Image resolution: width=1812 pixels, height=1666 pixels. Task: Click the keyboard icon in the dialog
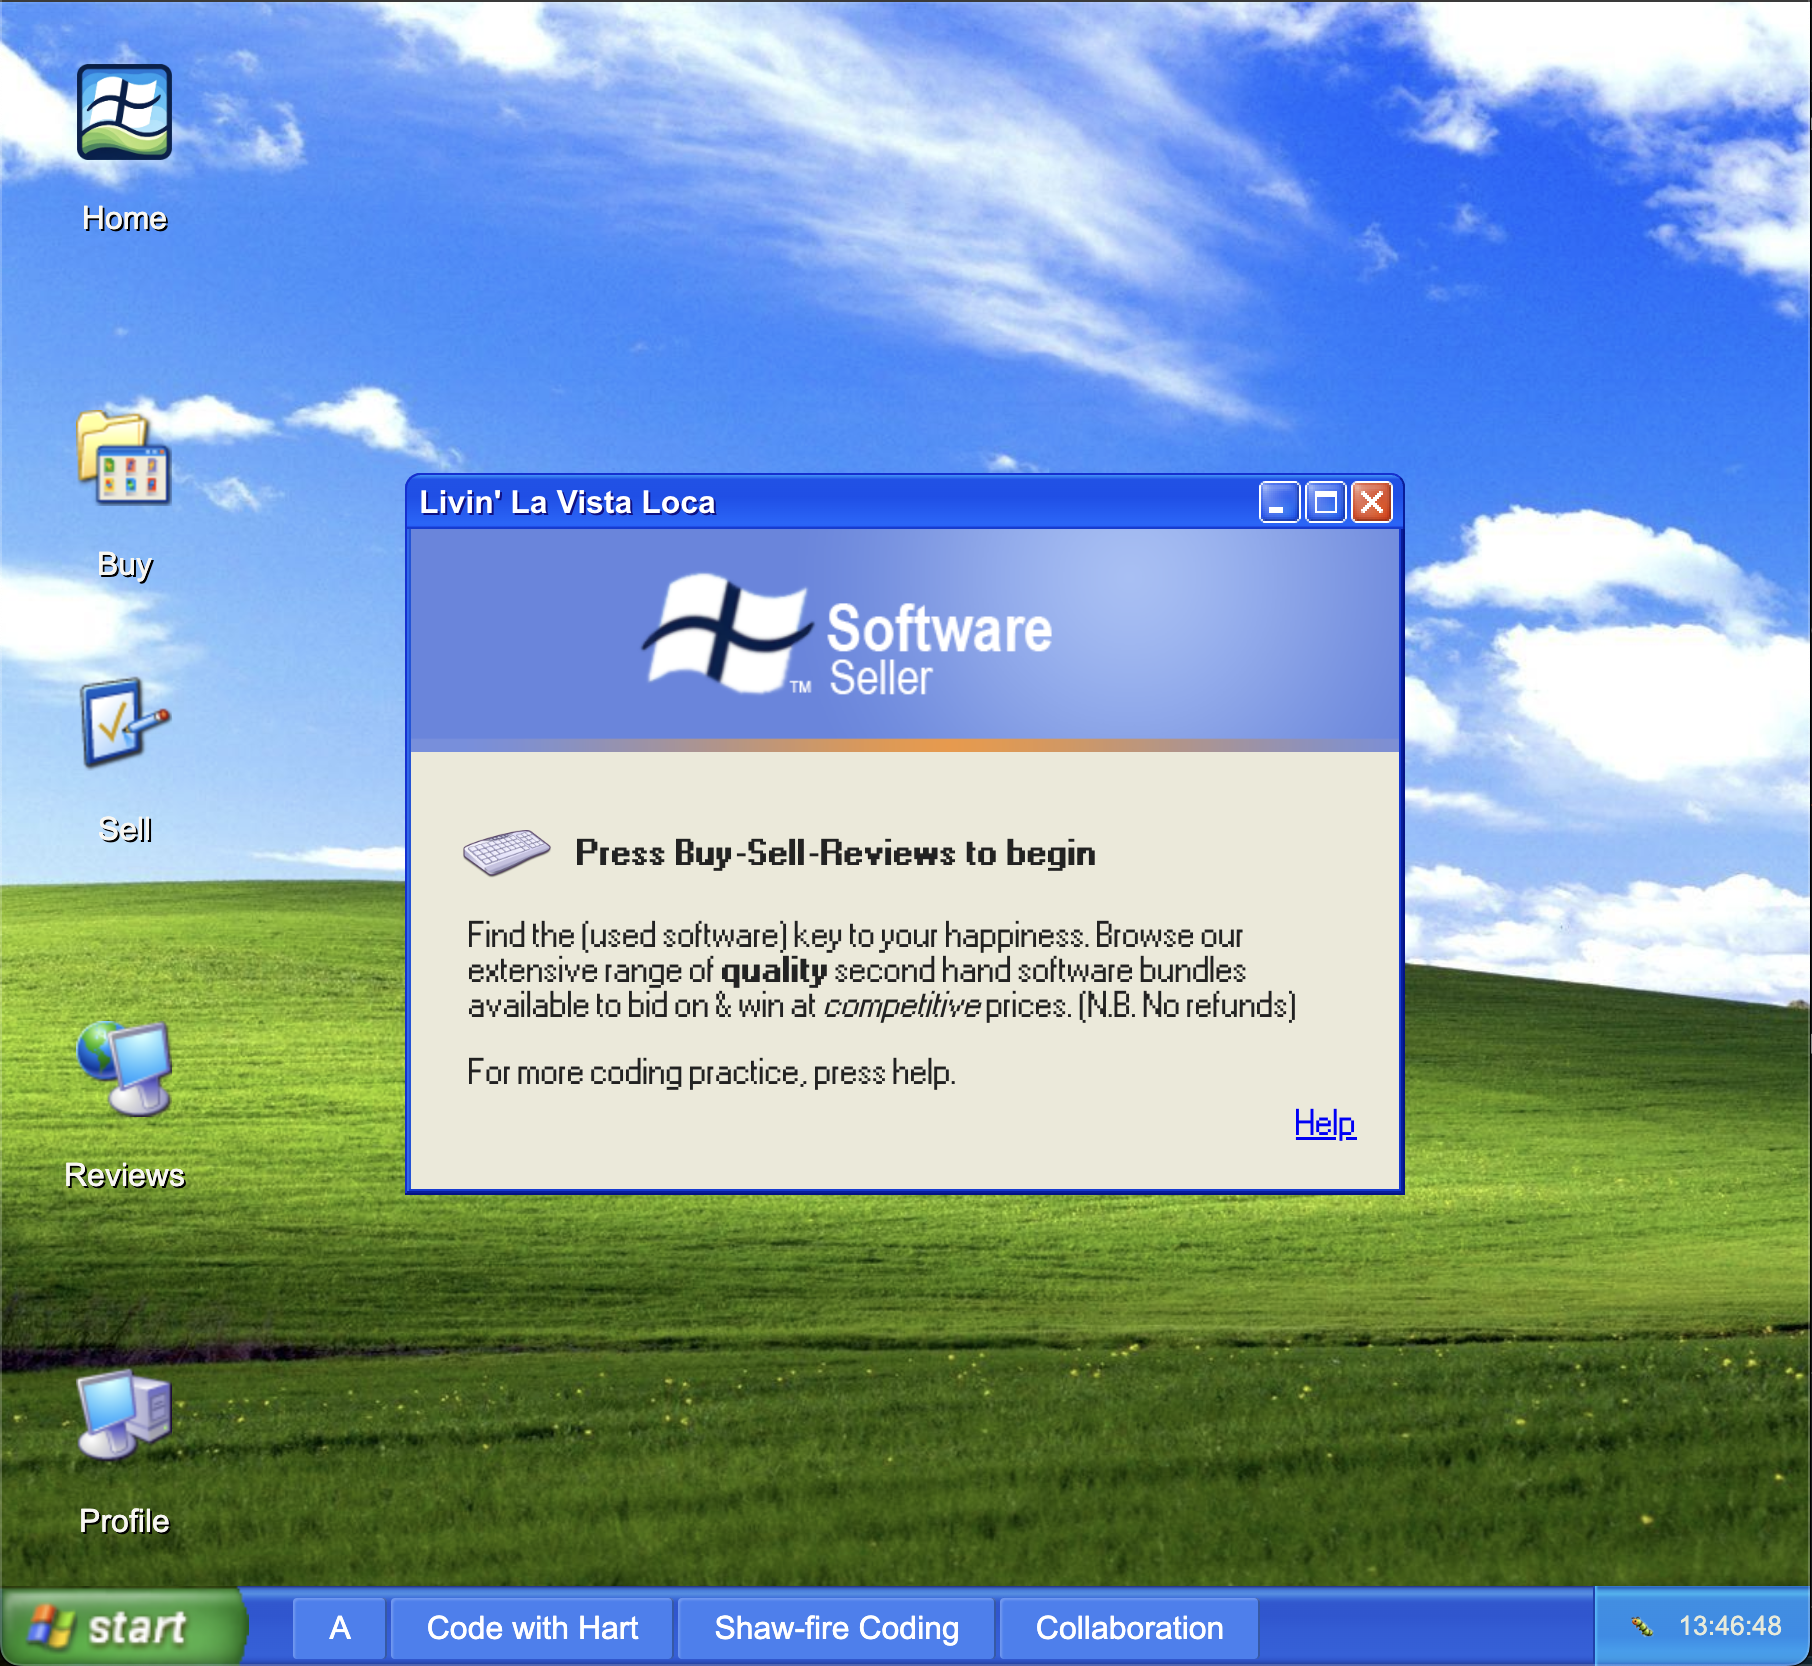(506, 852)
